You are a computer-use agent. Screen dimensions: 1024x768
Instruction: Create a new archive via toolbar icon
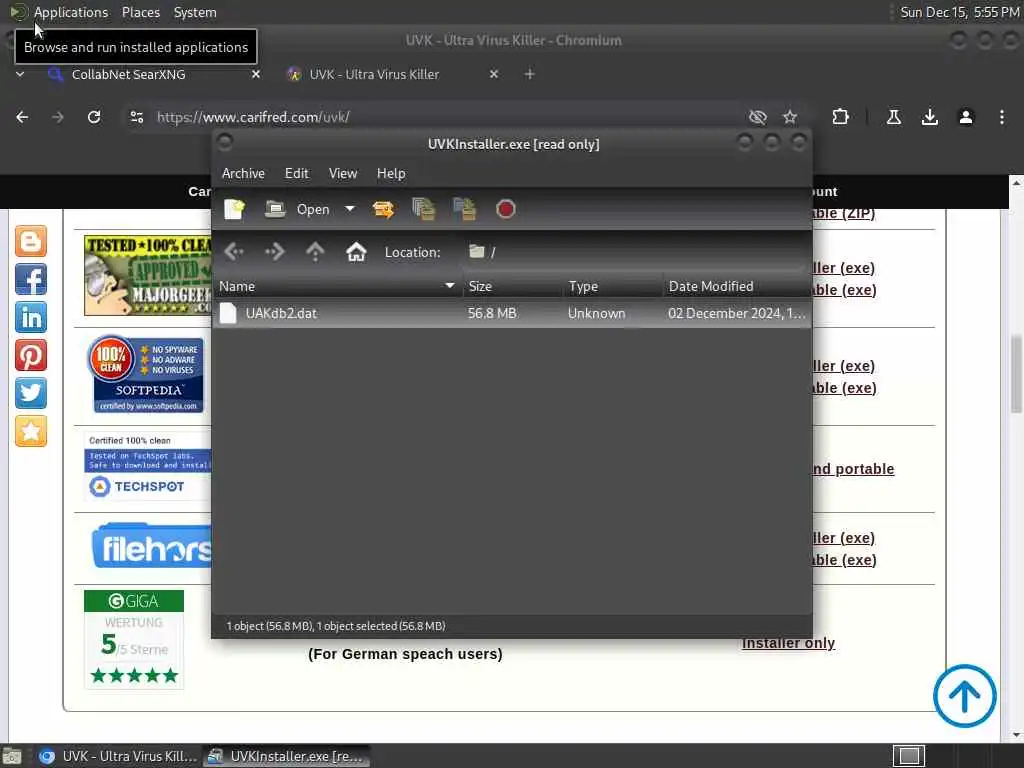(x=234, y=209)
